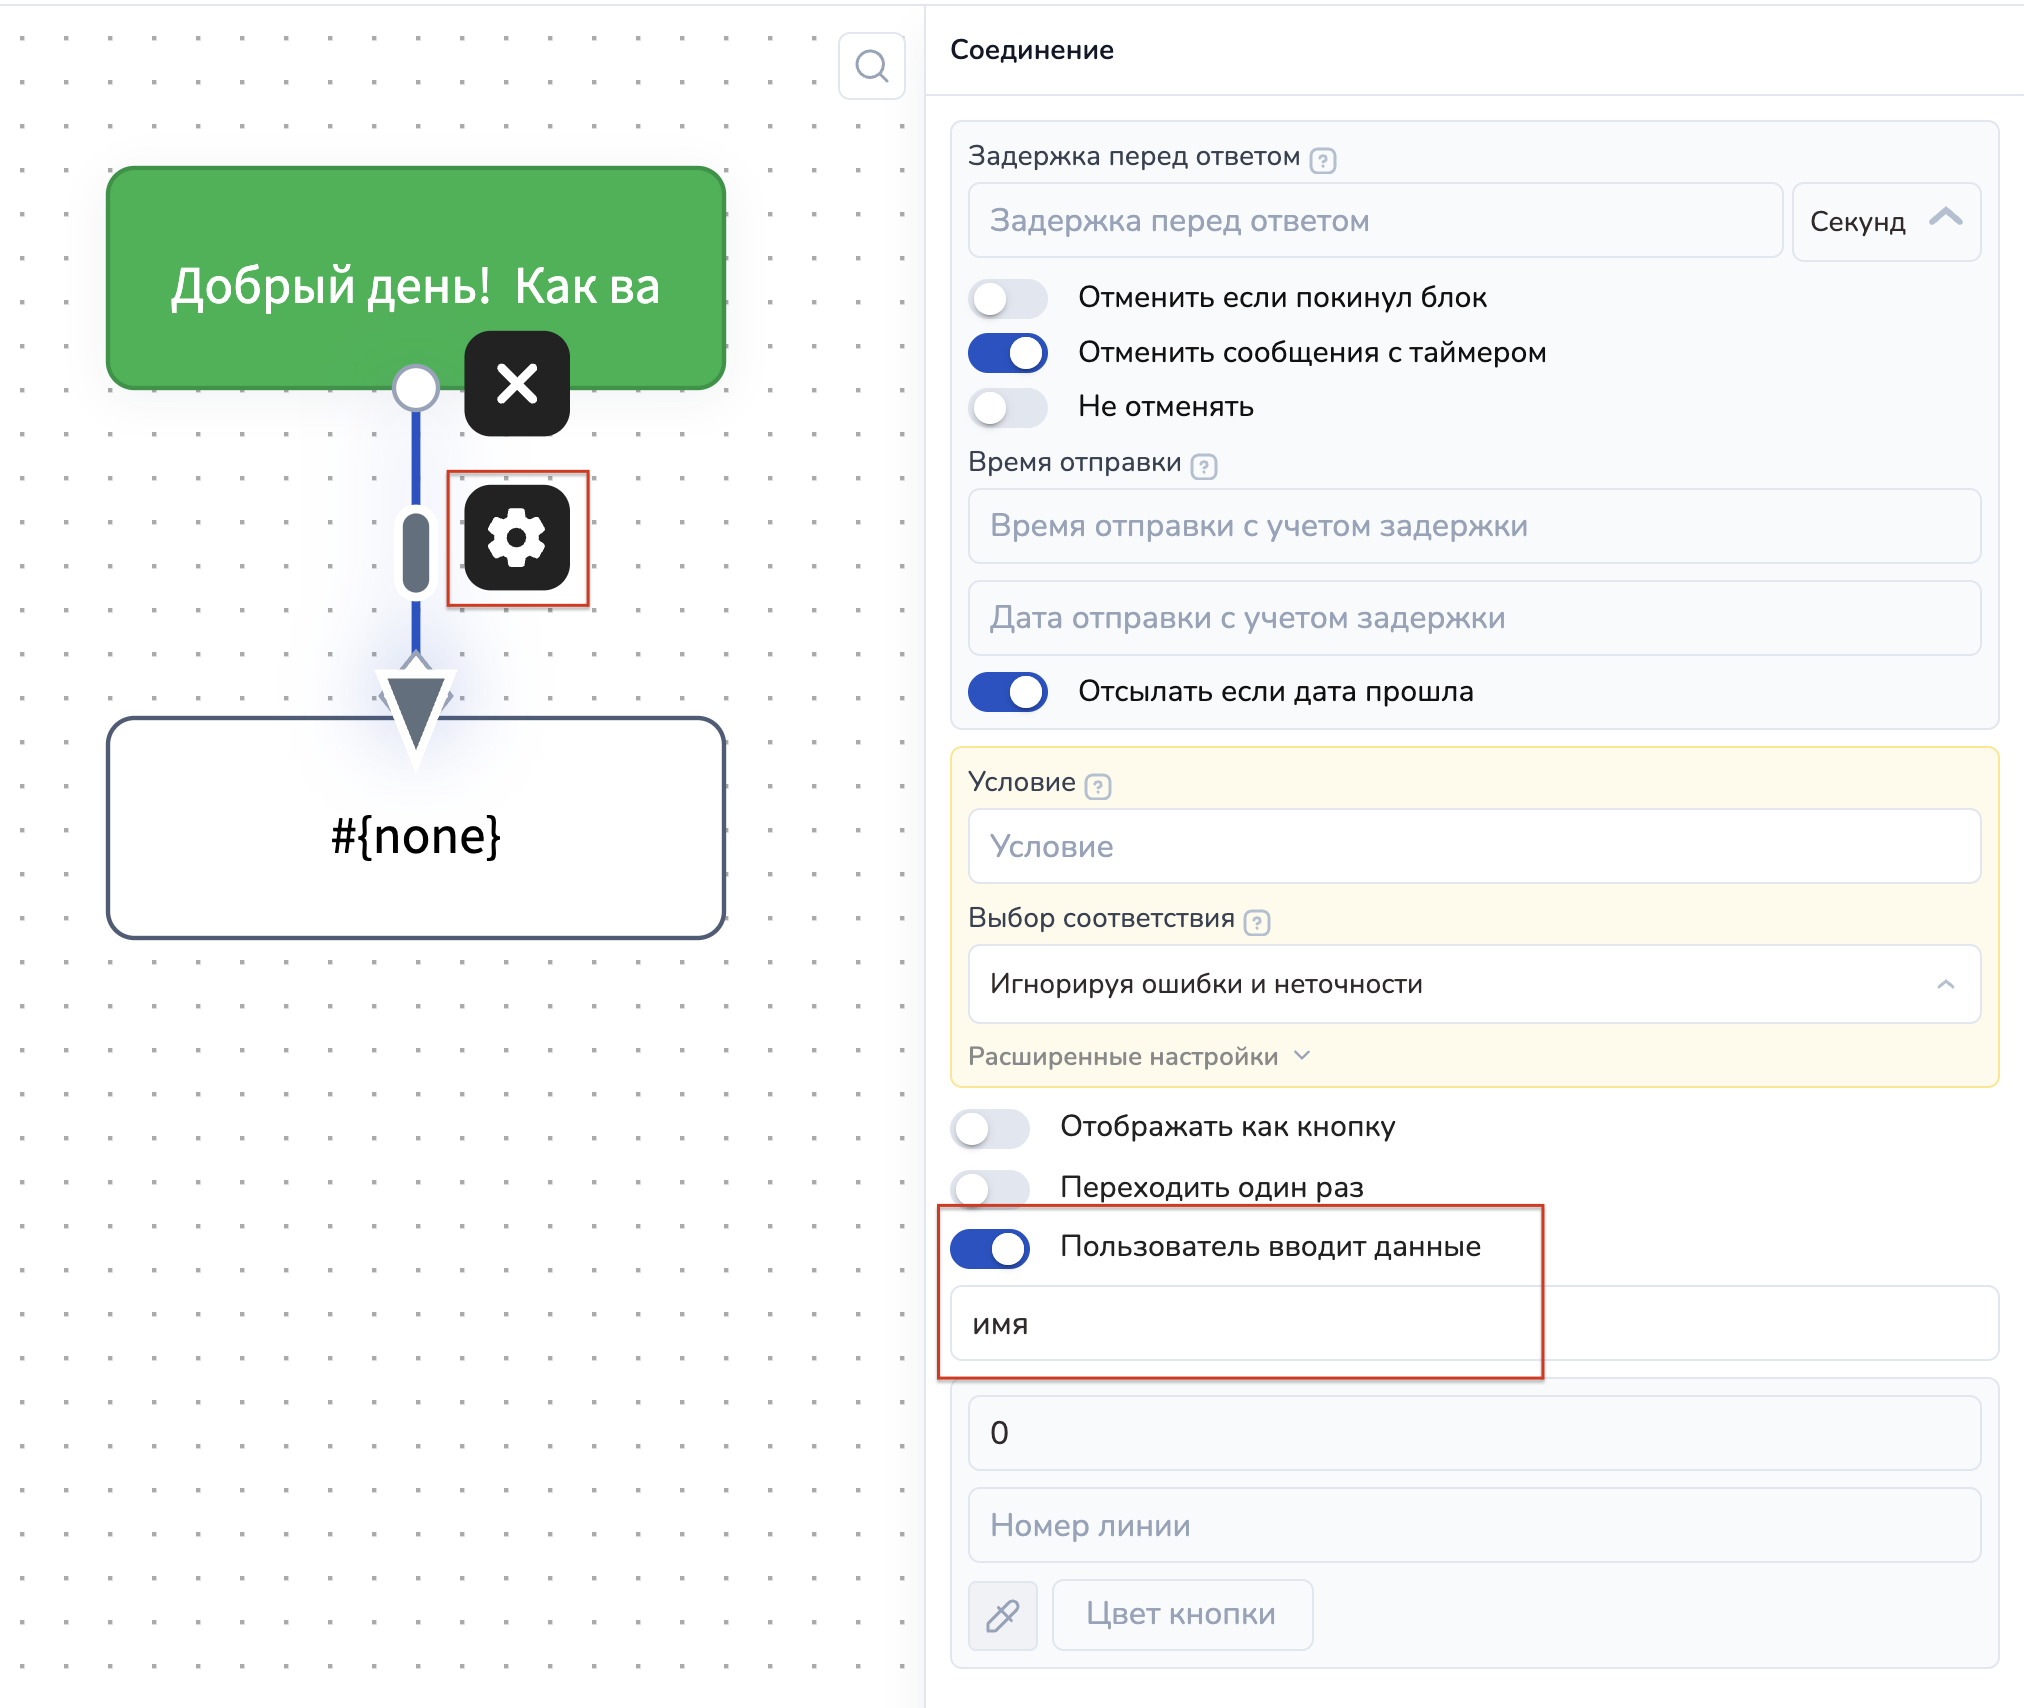2024x1708 pixels.
Task: Expand Расширенные настройки section
Action: click(1139, 1056)
